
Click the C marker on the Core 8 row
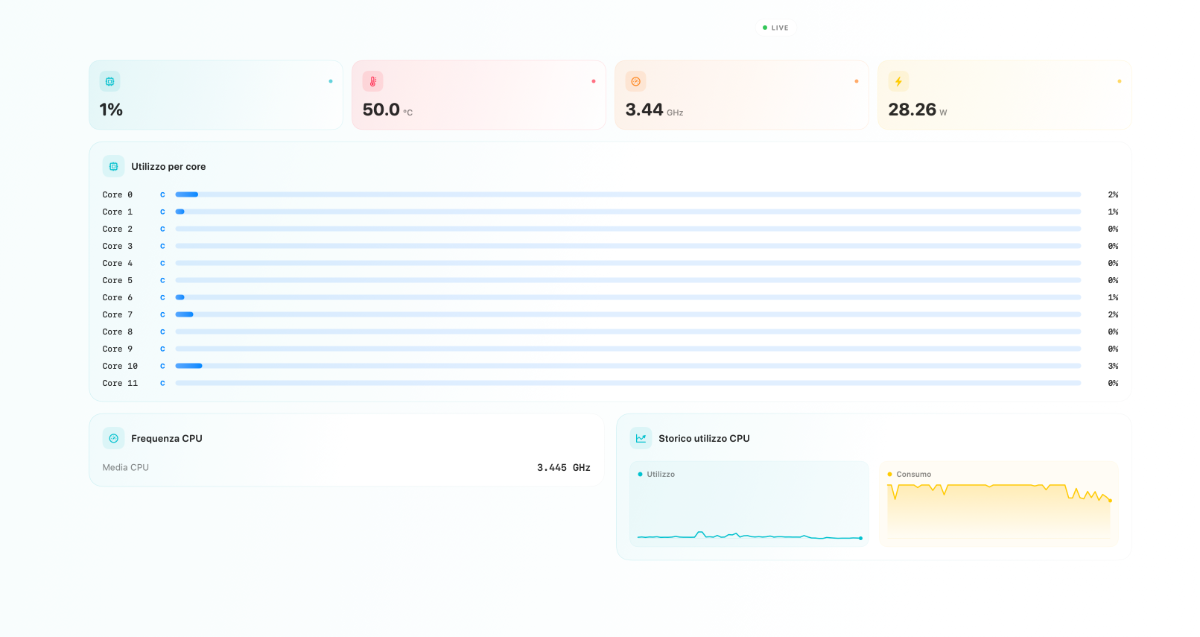tap(163, 332)
